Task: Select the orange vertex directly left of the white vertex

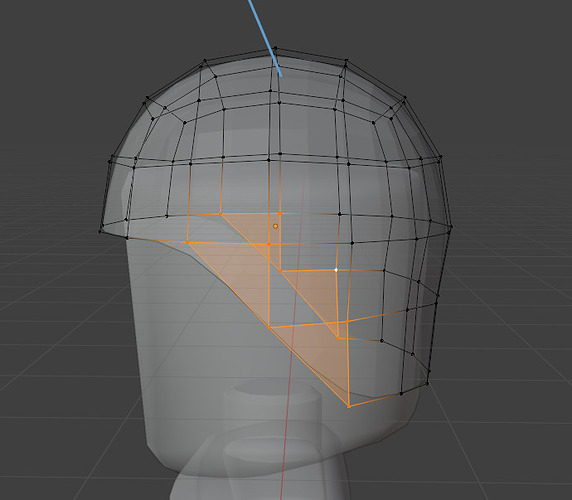Action: point(280,271)
